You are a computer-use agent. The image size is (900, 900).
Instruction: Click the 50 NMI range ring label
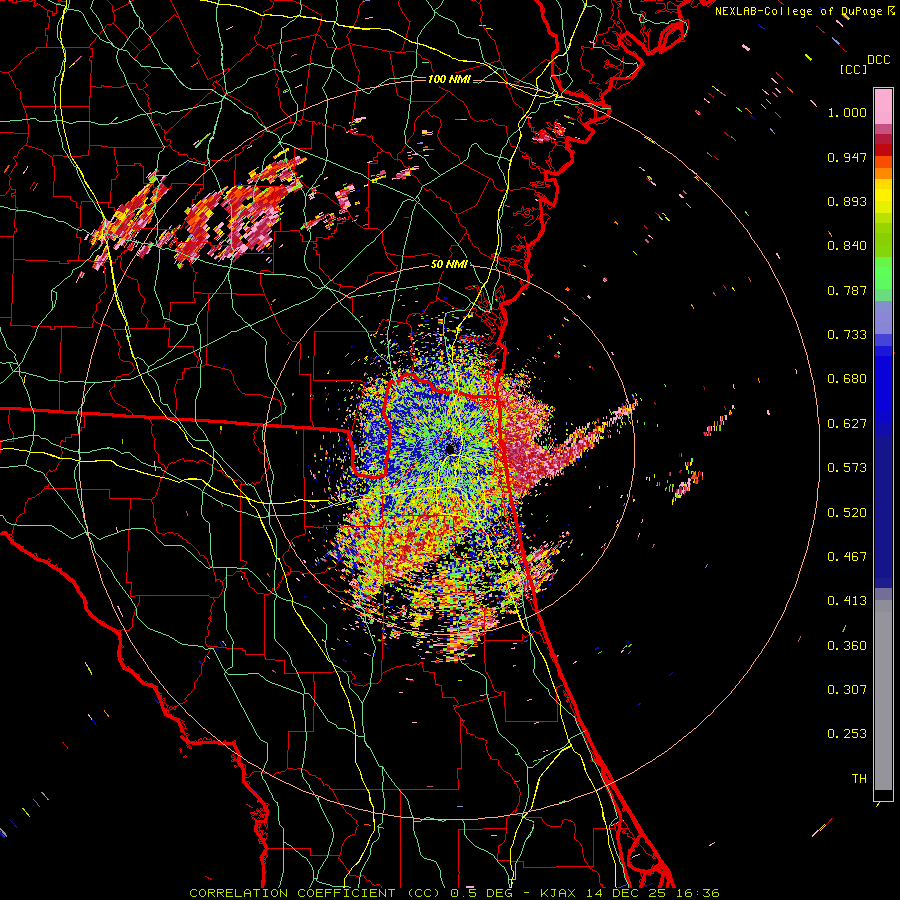pos(449,265)
